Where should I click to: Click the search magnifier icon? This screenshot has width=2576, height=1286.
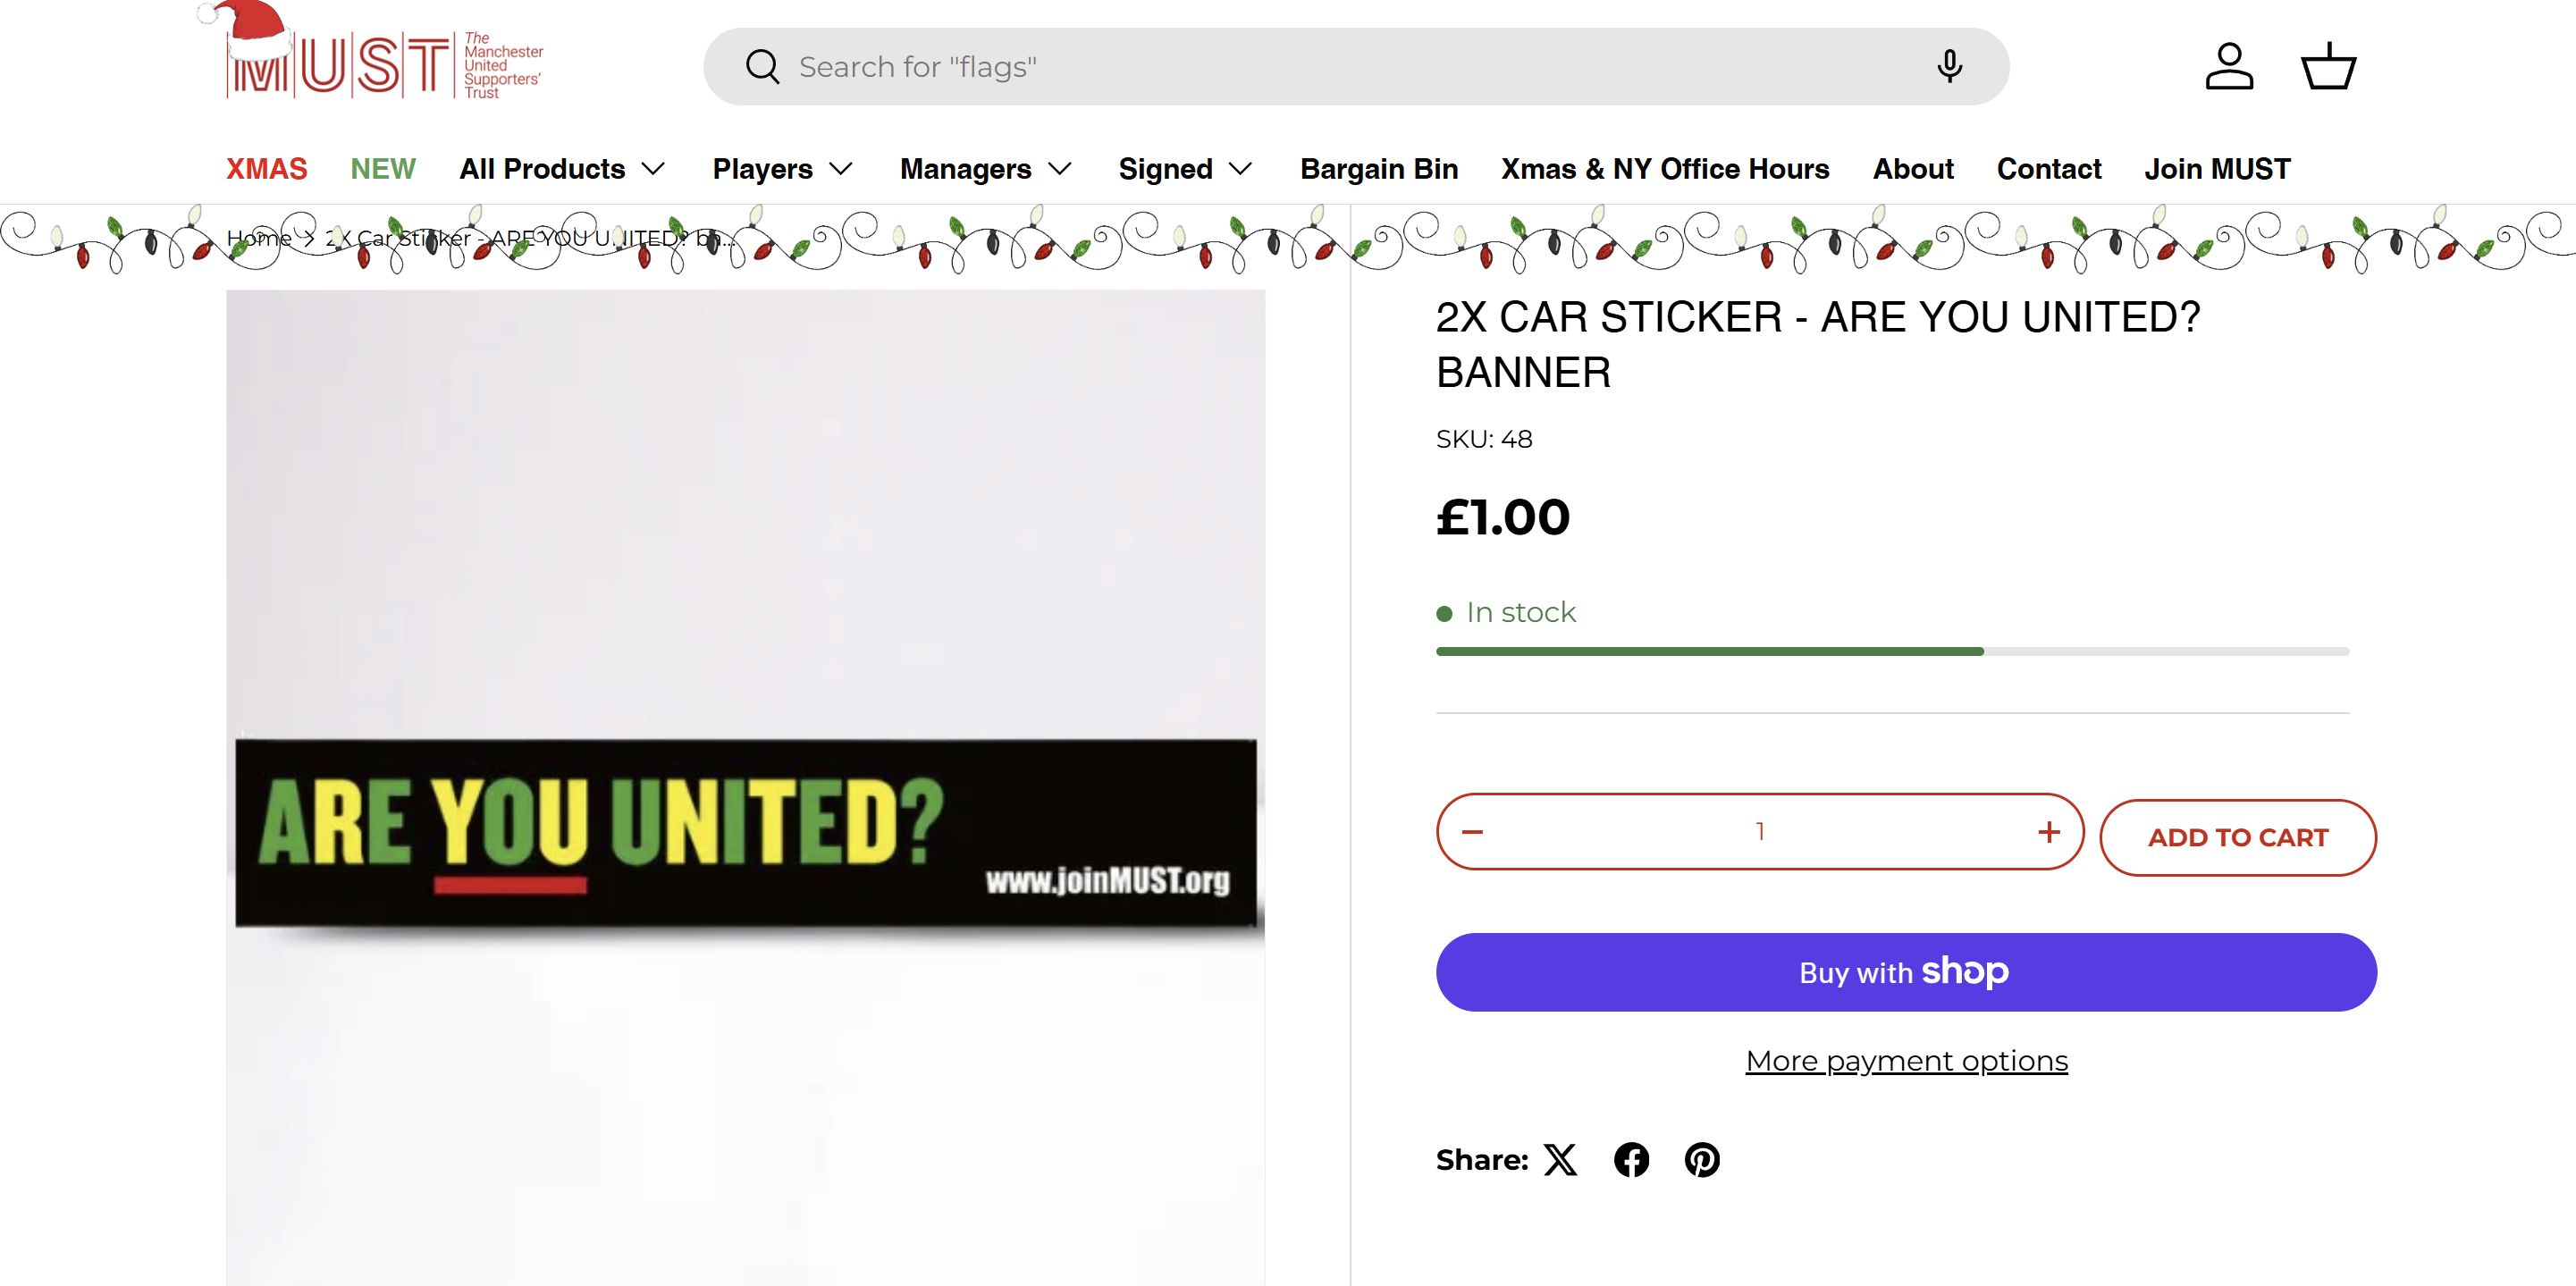(x=762, y=67)
